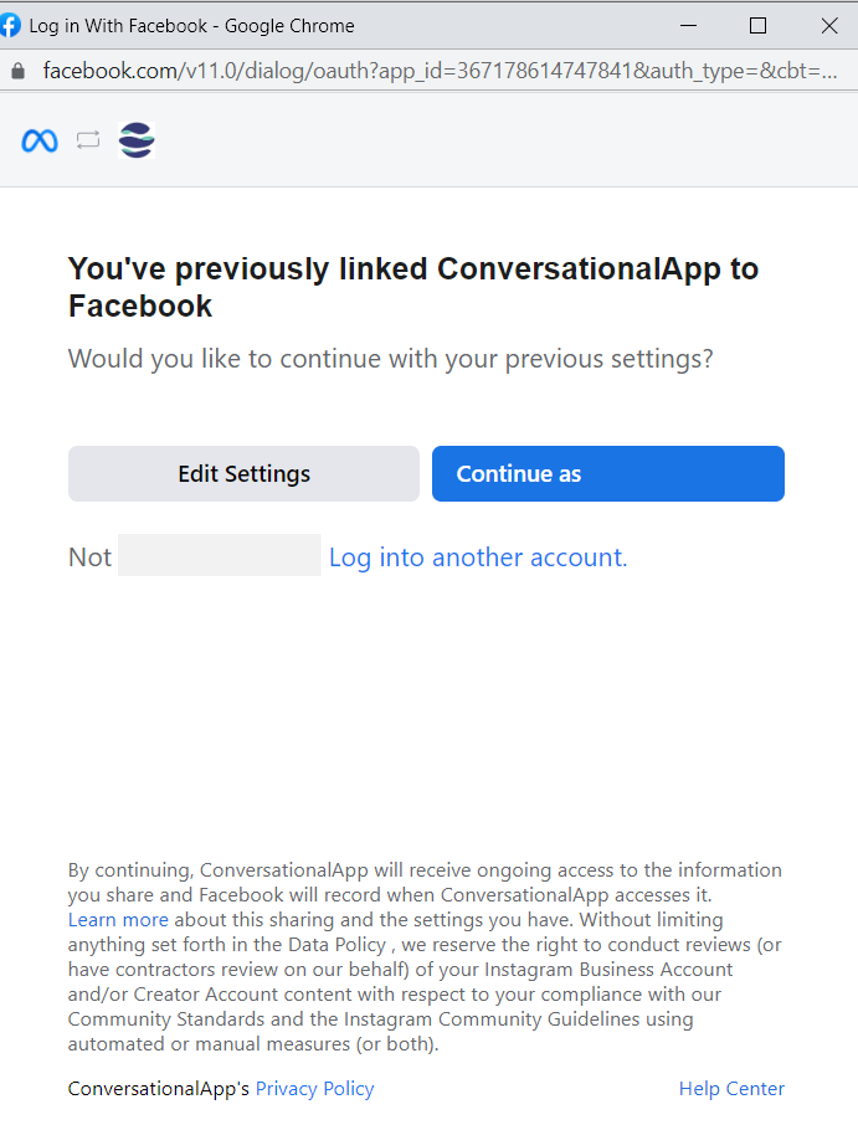Click the 'Log in With Facebook' window title text
The width and height of the screenshot is (858, 1125).
coord(191,26)
